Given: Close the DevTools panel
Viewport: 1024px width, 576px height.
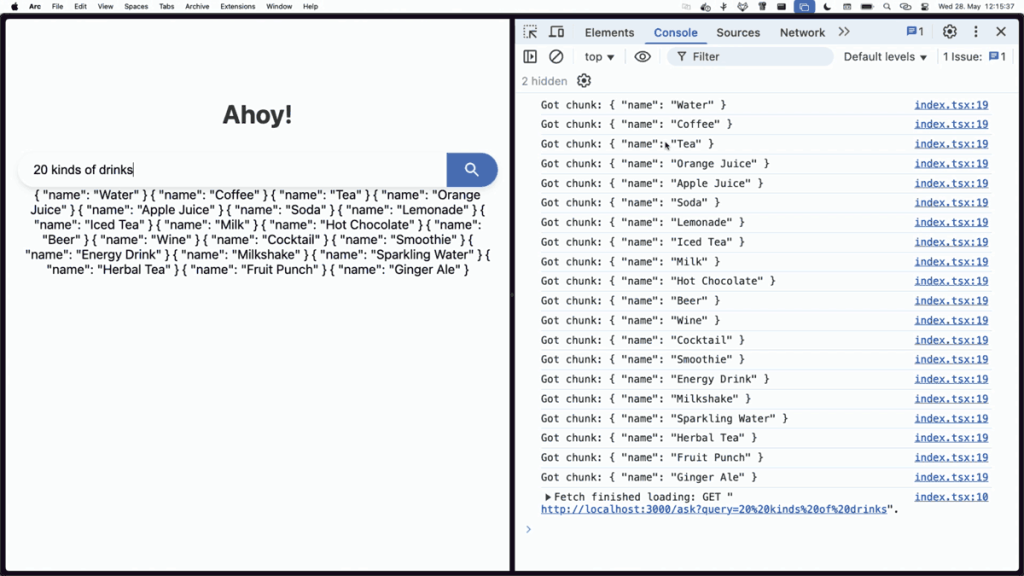Looking at the screenshot, I should [x=1001, y=32].
